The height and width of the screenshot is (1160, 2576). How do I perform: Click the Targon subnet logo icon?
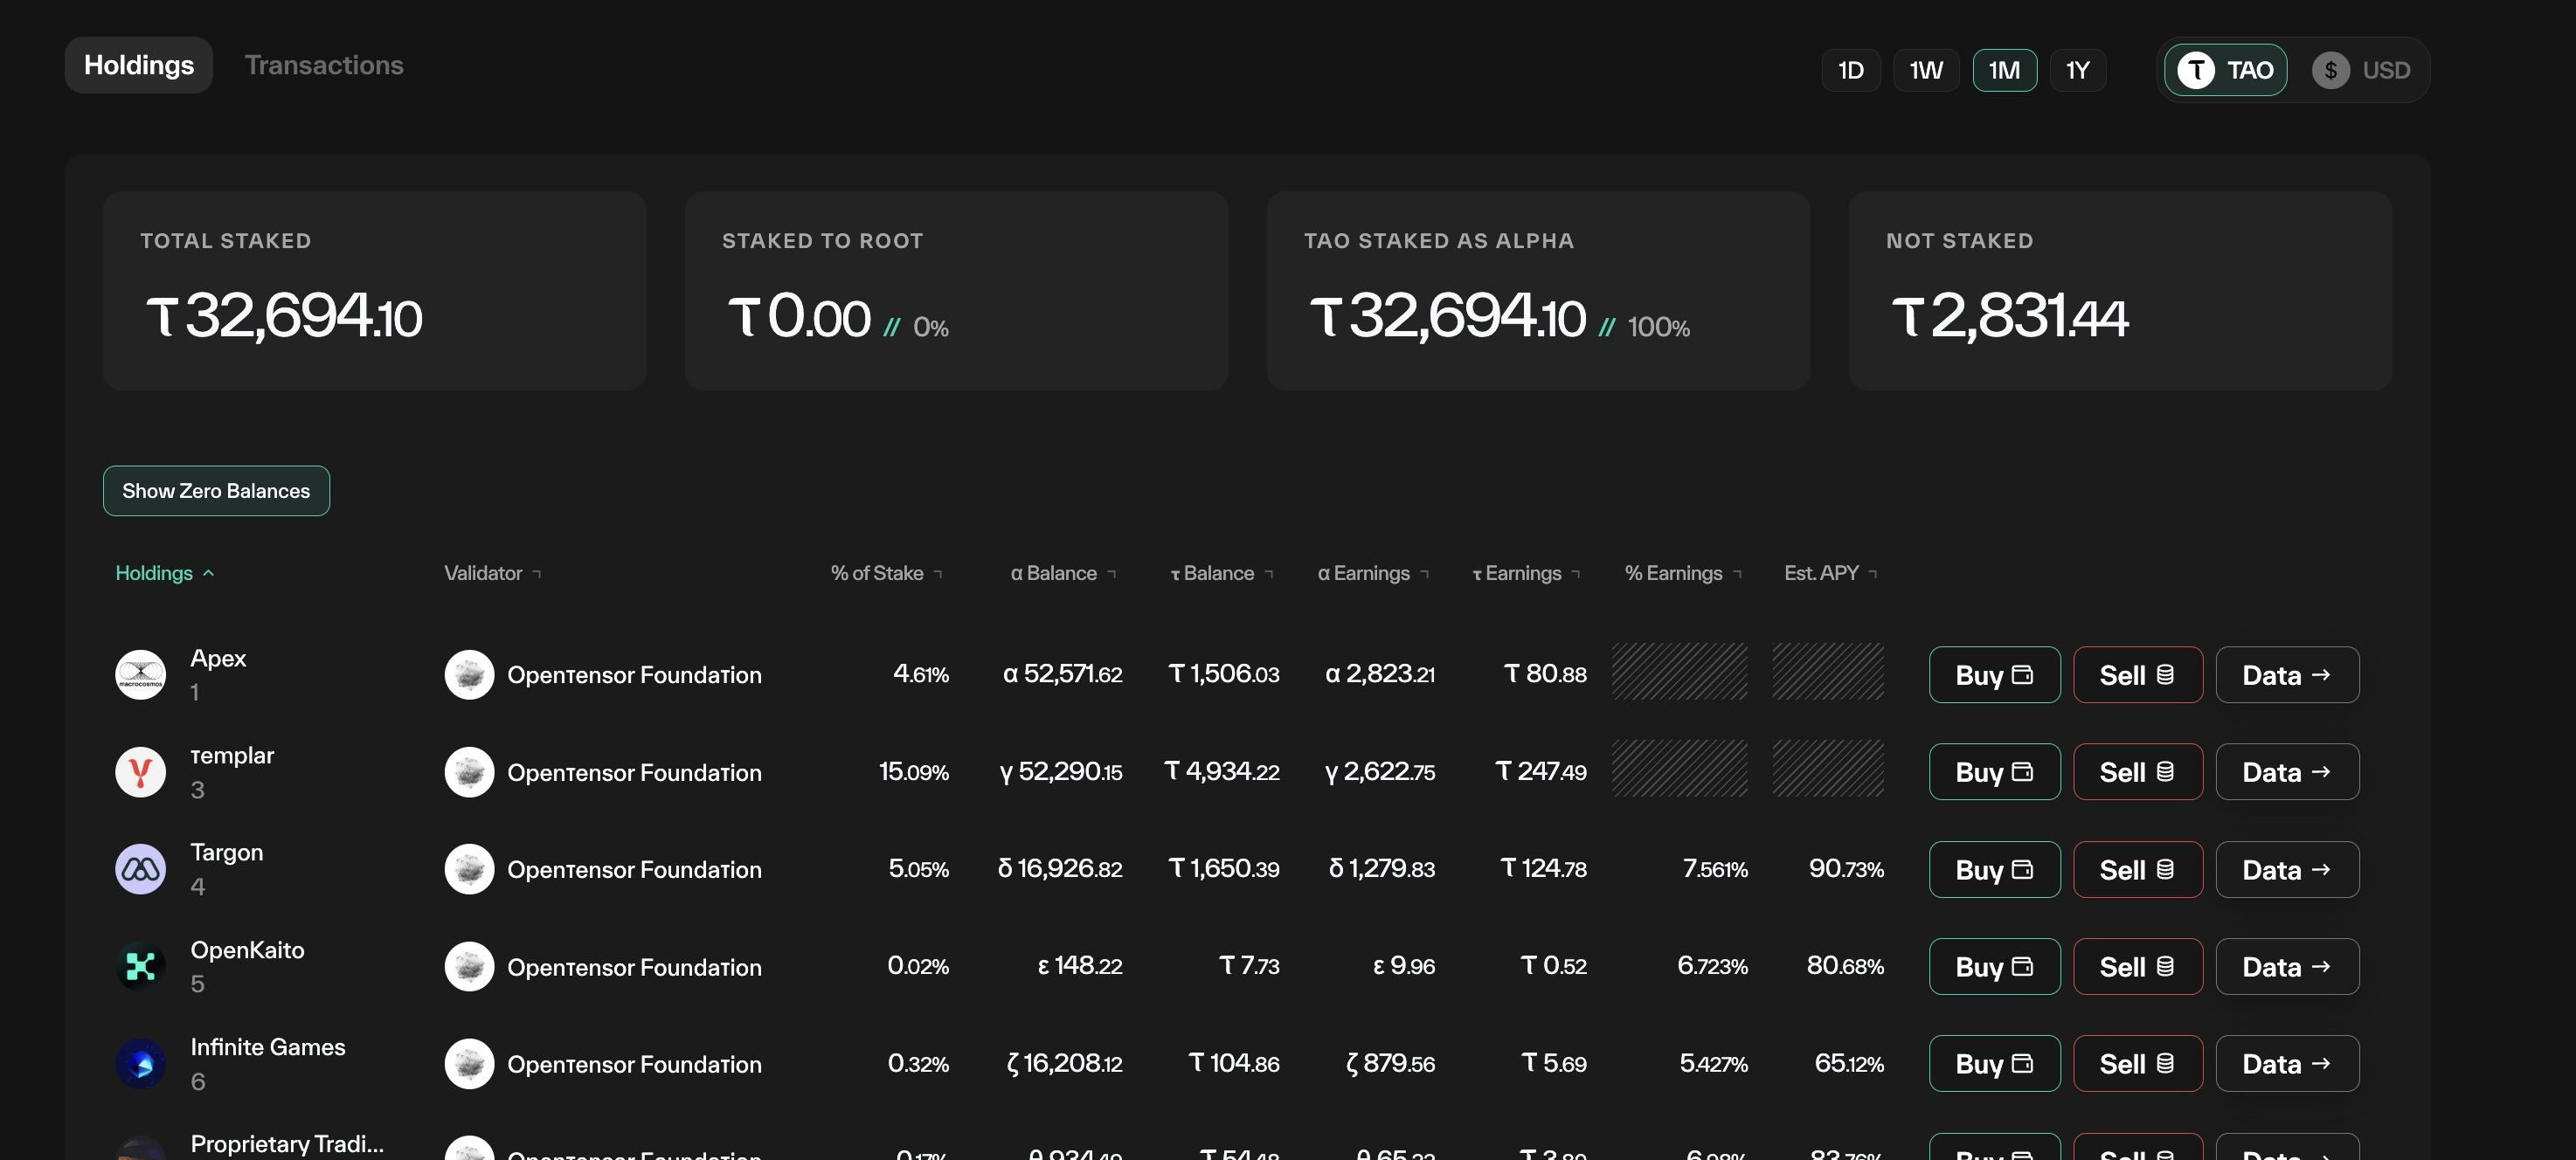pyautogui.click(x=140, y=869)
